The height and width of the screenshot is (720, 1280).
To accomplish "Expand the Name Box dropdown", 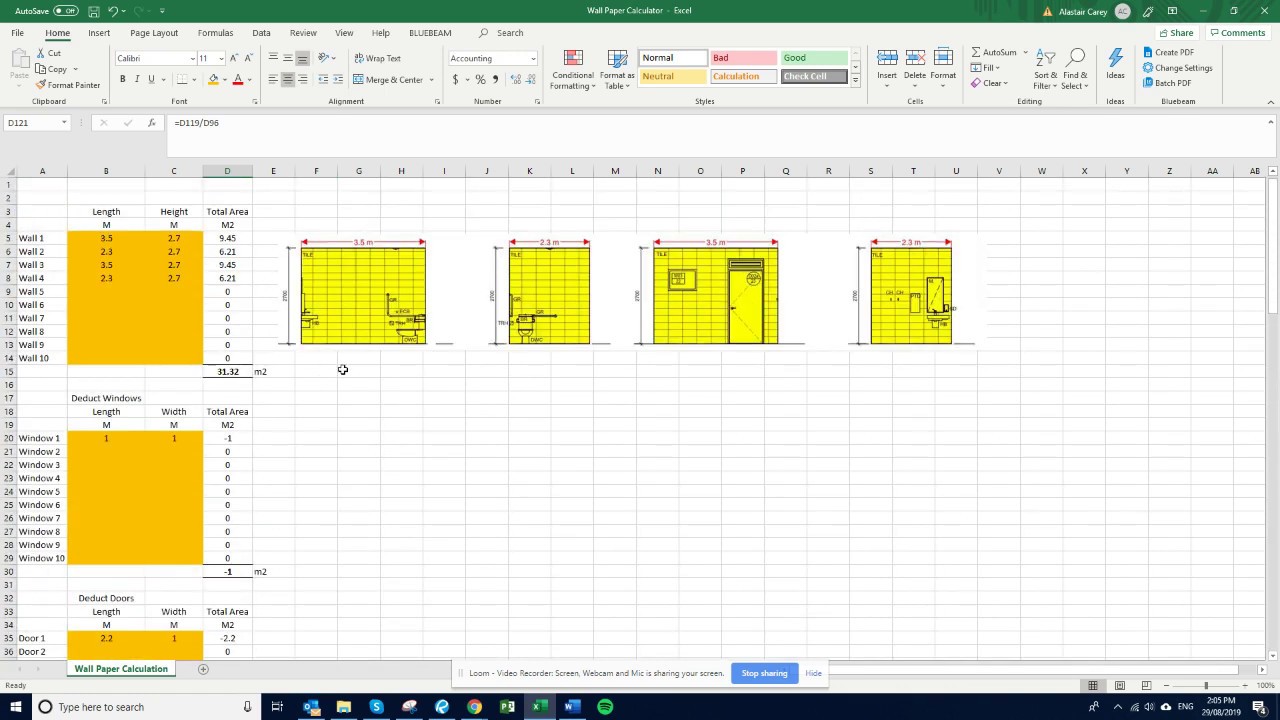I will point(64,122).
